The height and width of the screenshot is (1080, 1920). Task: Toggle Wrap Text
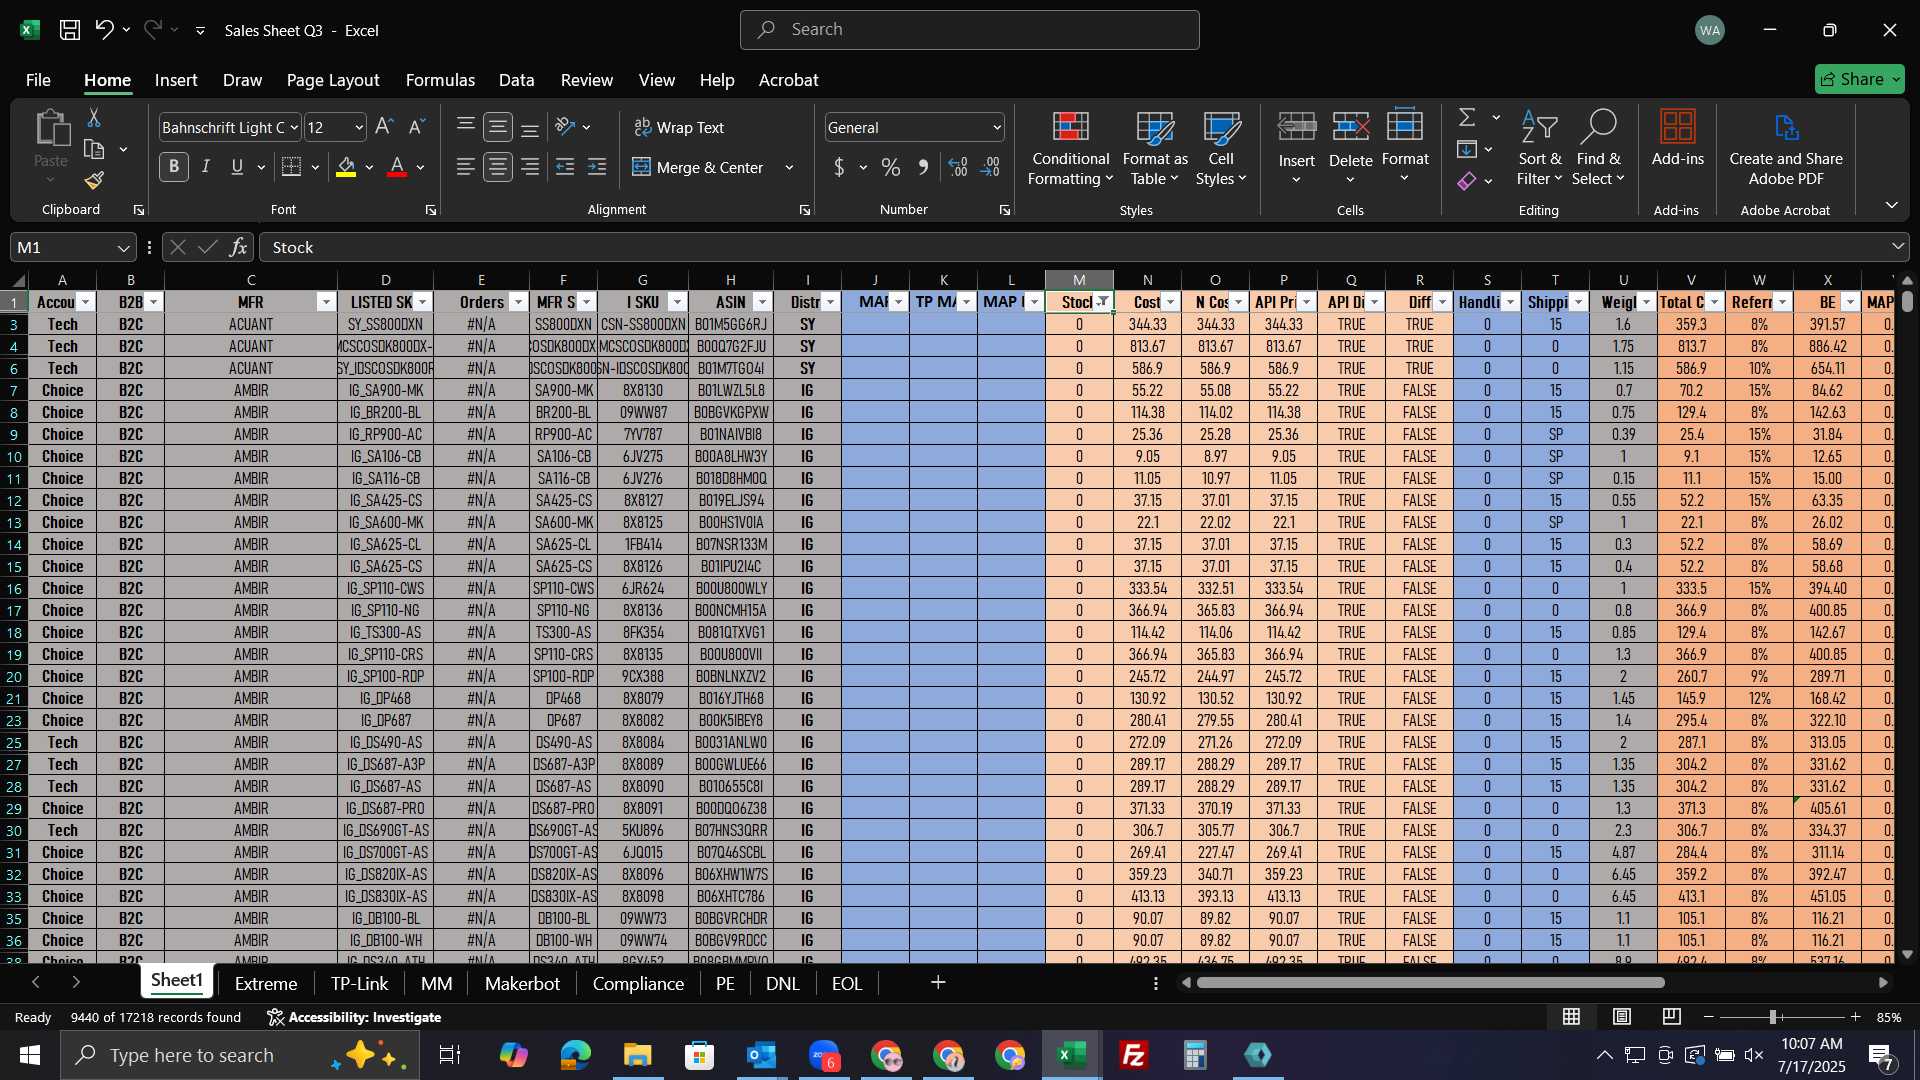(x=679, y=127)
